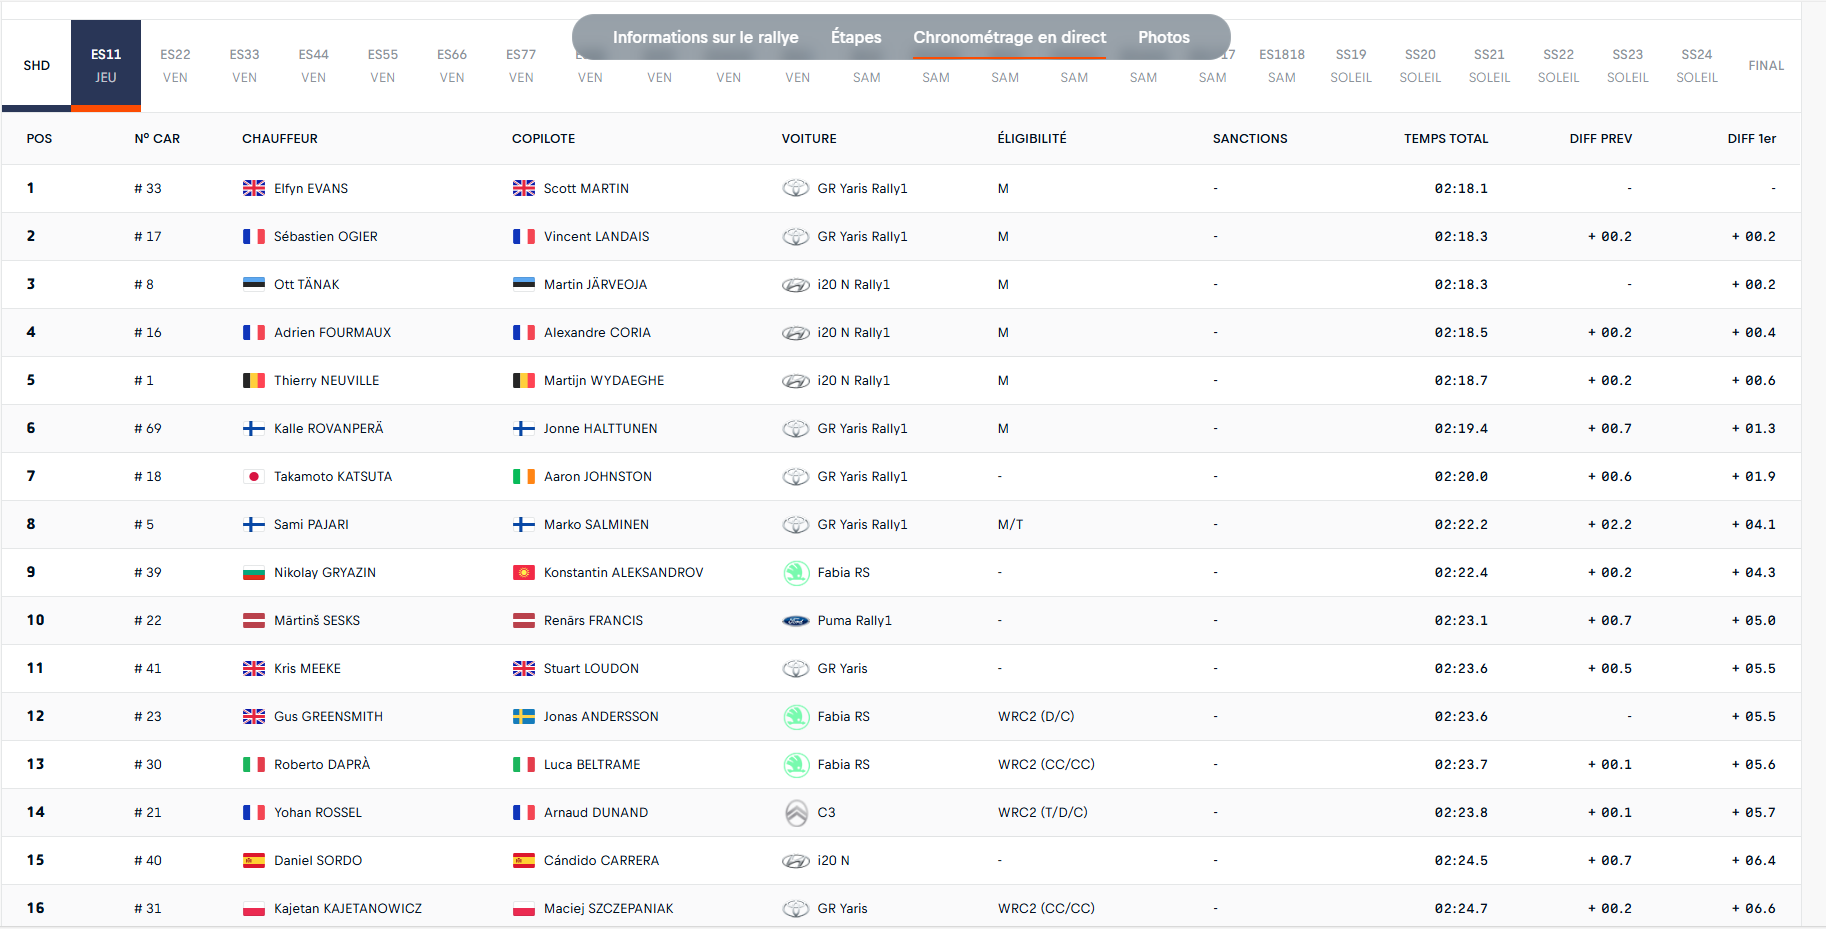Click co-driver name Cándido CARRERA
The height and width of the screenshot is (929, 1826).
[x=601, y=860]
